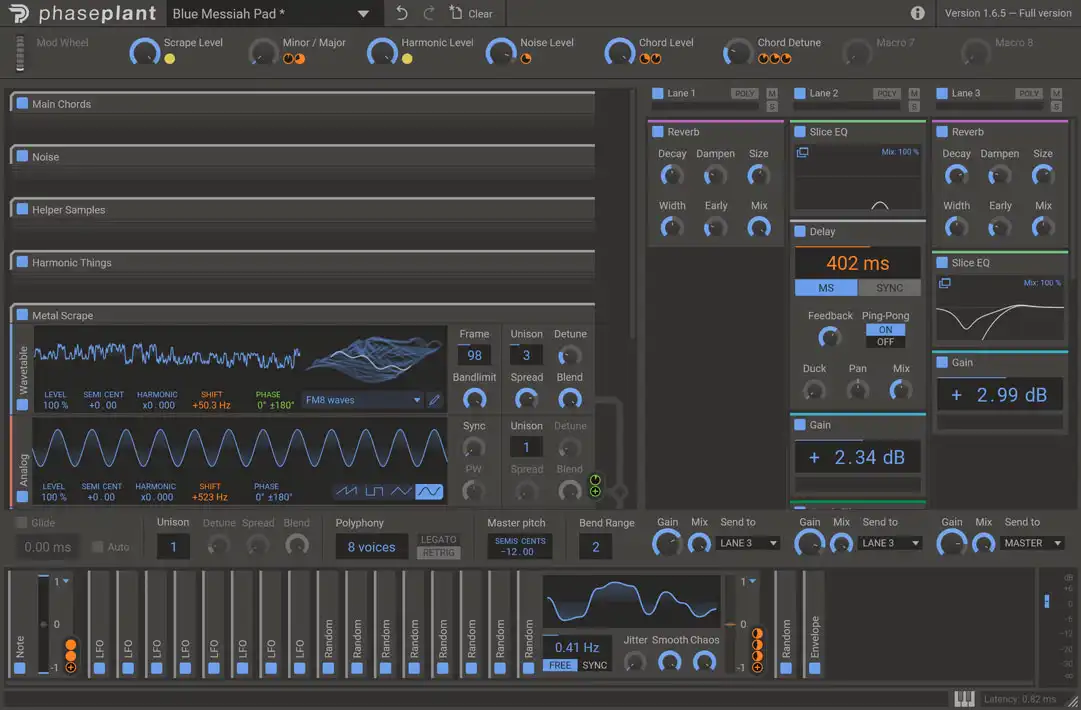Click the Clear button
The width and height of the screenshot is (1081, 710).
coord(471,13)
